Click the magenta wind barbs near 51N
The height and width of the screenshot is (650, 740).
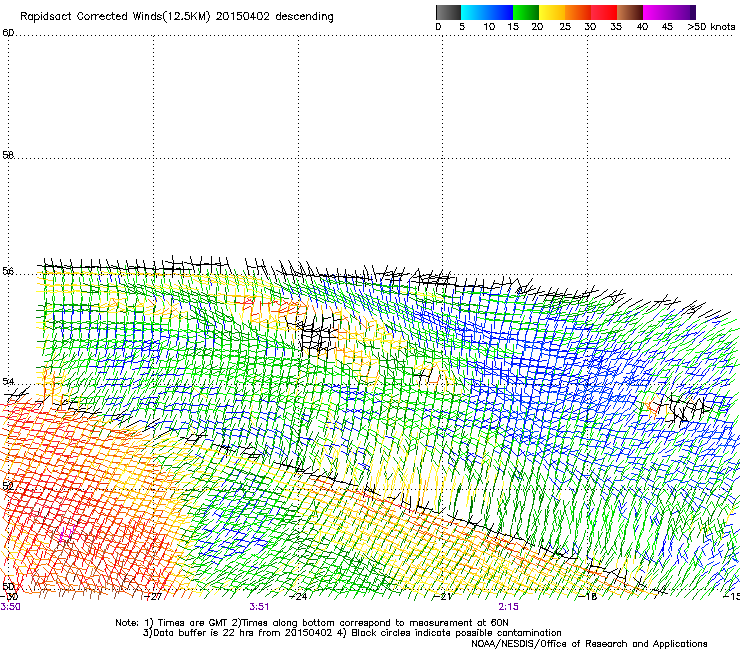coord(66,535)
